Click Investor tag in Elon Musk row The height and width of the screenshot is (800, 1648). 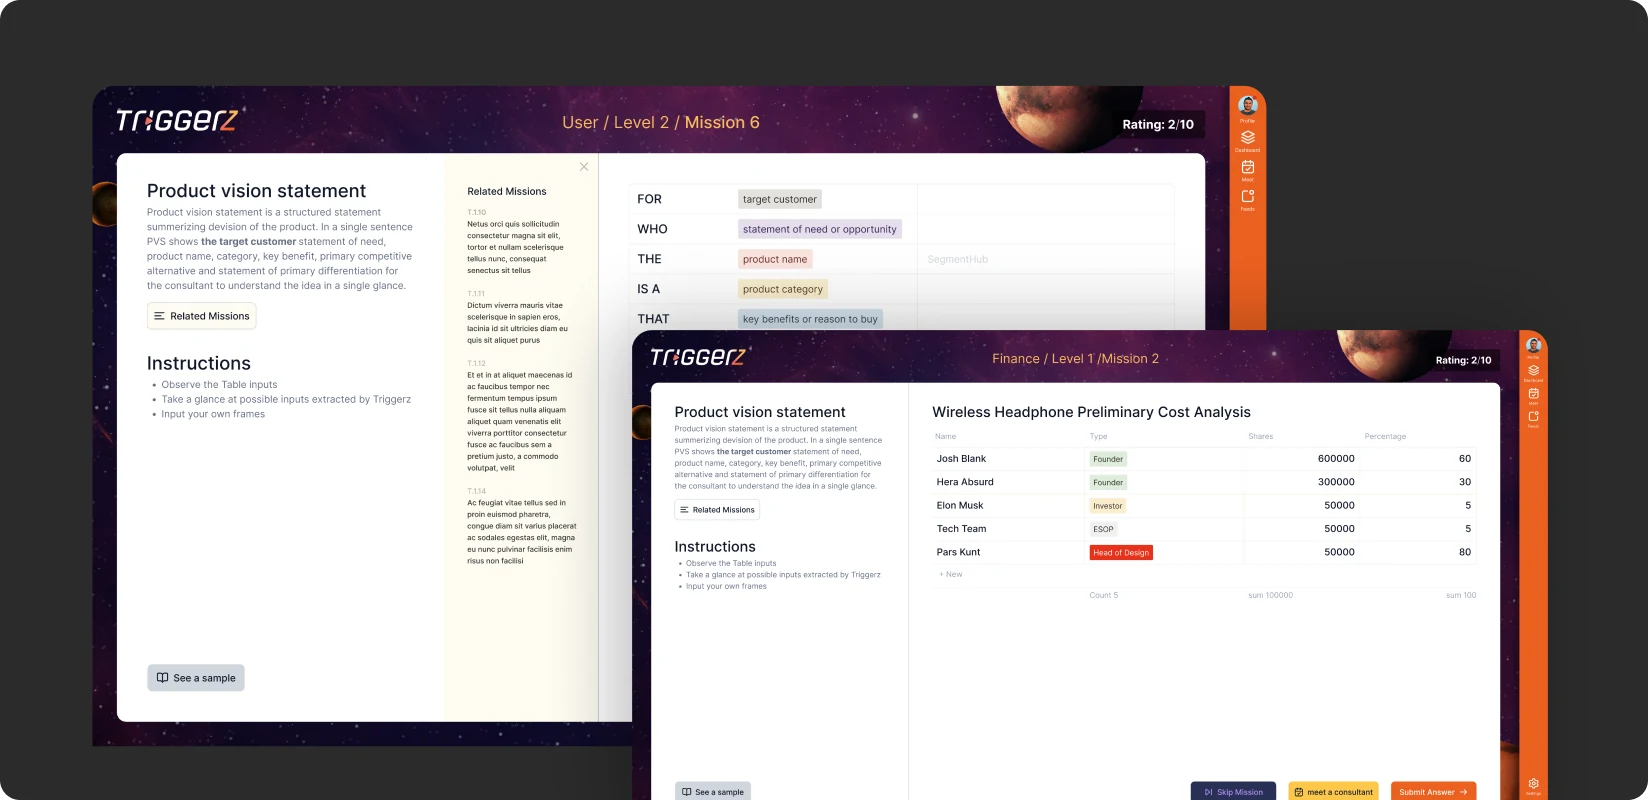coord(1107,506)
